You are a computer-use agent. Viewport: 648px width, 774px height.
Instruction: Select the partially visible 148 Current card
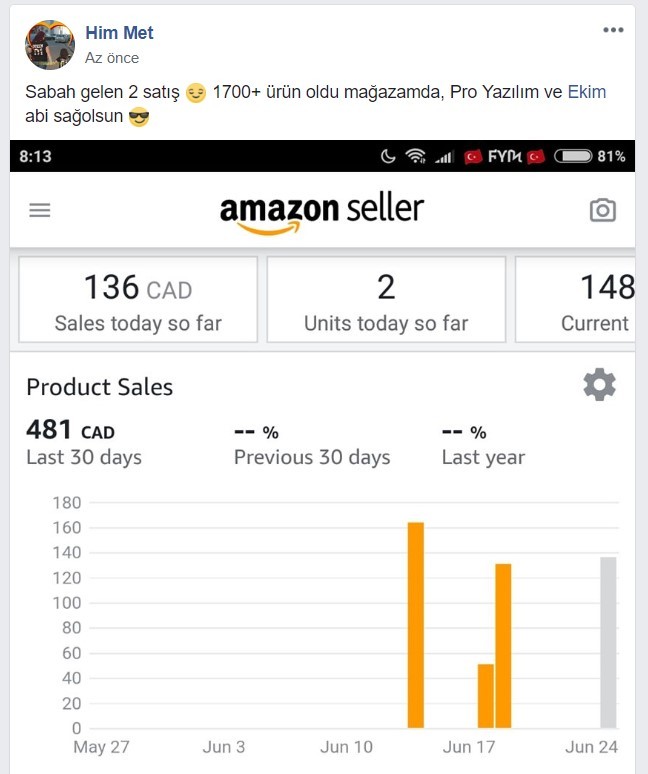[x=575, y=299]
